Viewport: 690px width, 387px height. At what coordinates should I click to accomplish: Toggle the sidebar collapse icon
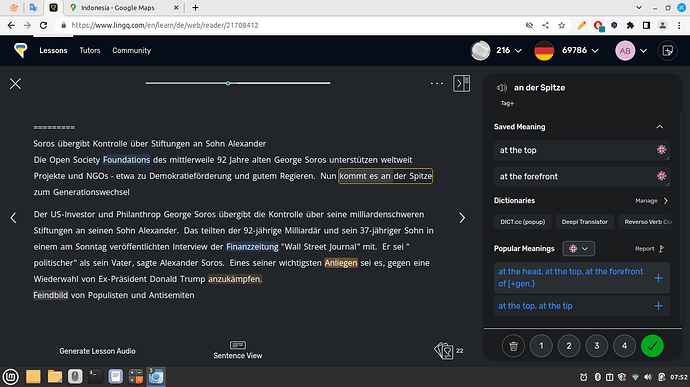click(461, 83)
